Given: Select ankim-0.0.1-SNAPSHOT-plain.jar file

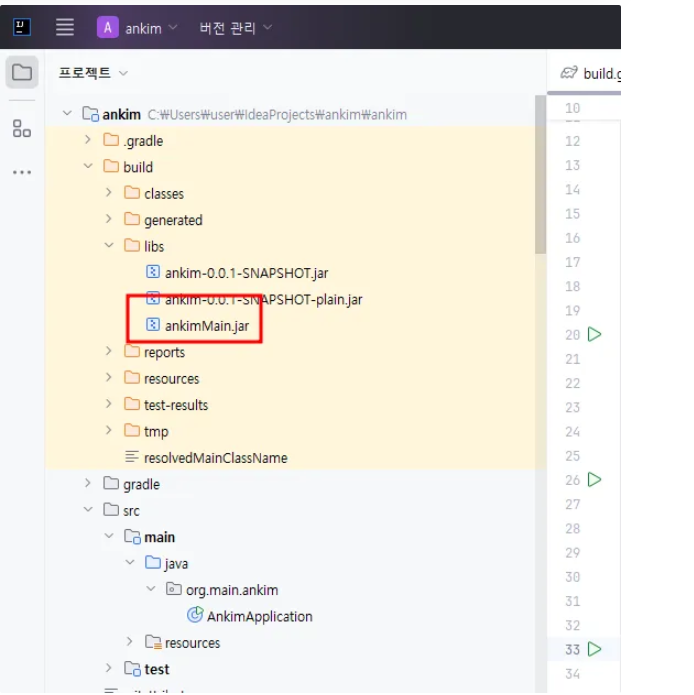Looking at the screenshot, I should click(264, 299).
